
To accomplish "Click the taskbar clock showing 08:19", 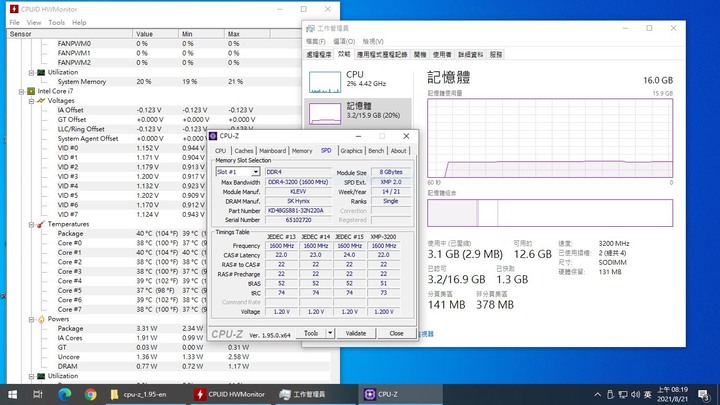I will [672, 394].
